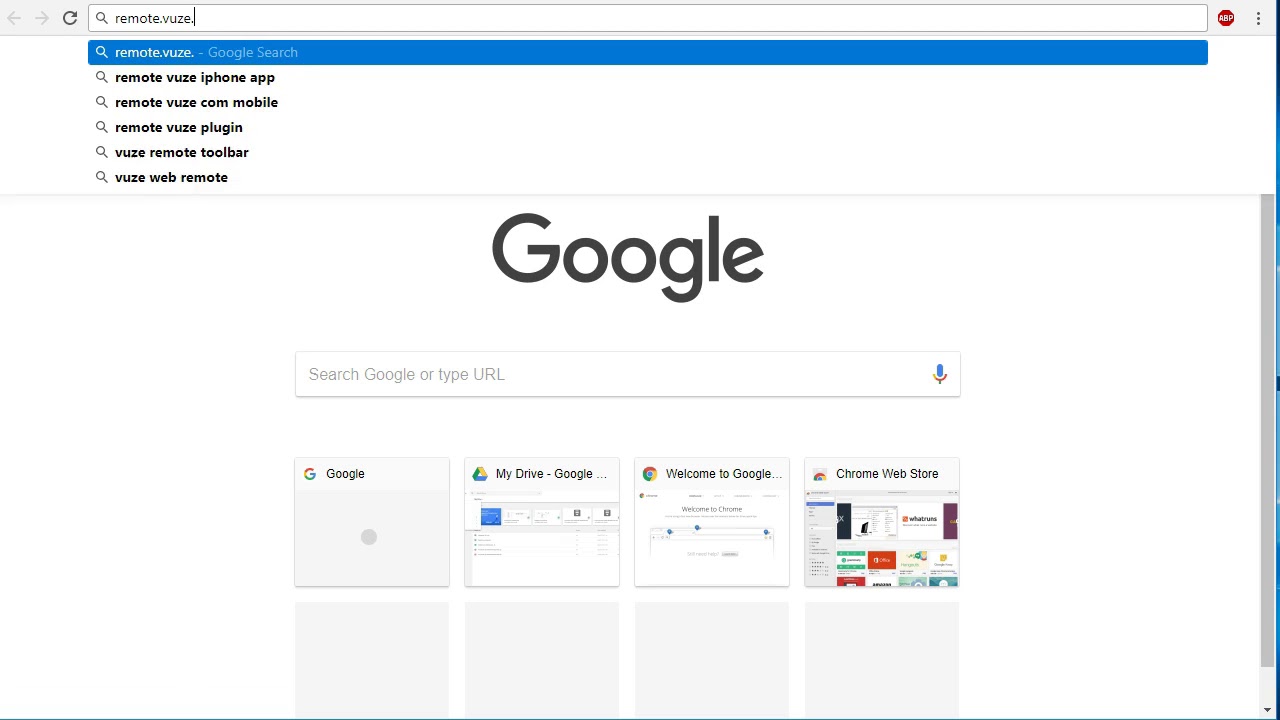Viewport: 1280px width, 720px height.
Task: Click the microphone voice search icon
Action: pyautogui.click(x=940, y=374)
